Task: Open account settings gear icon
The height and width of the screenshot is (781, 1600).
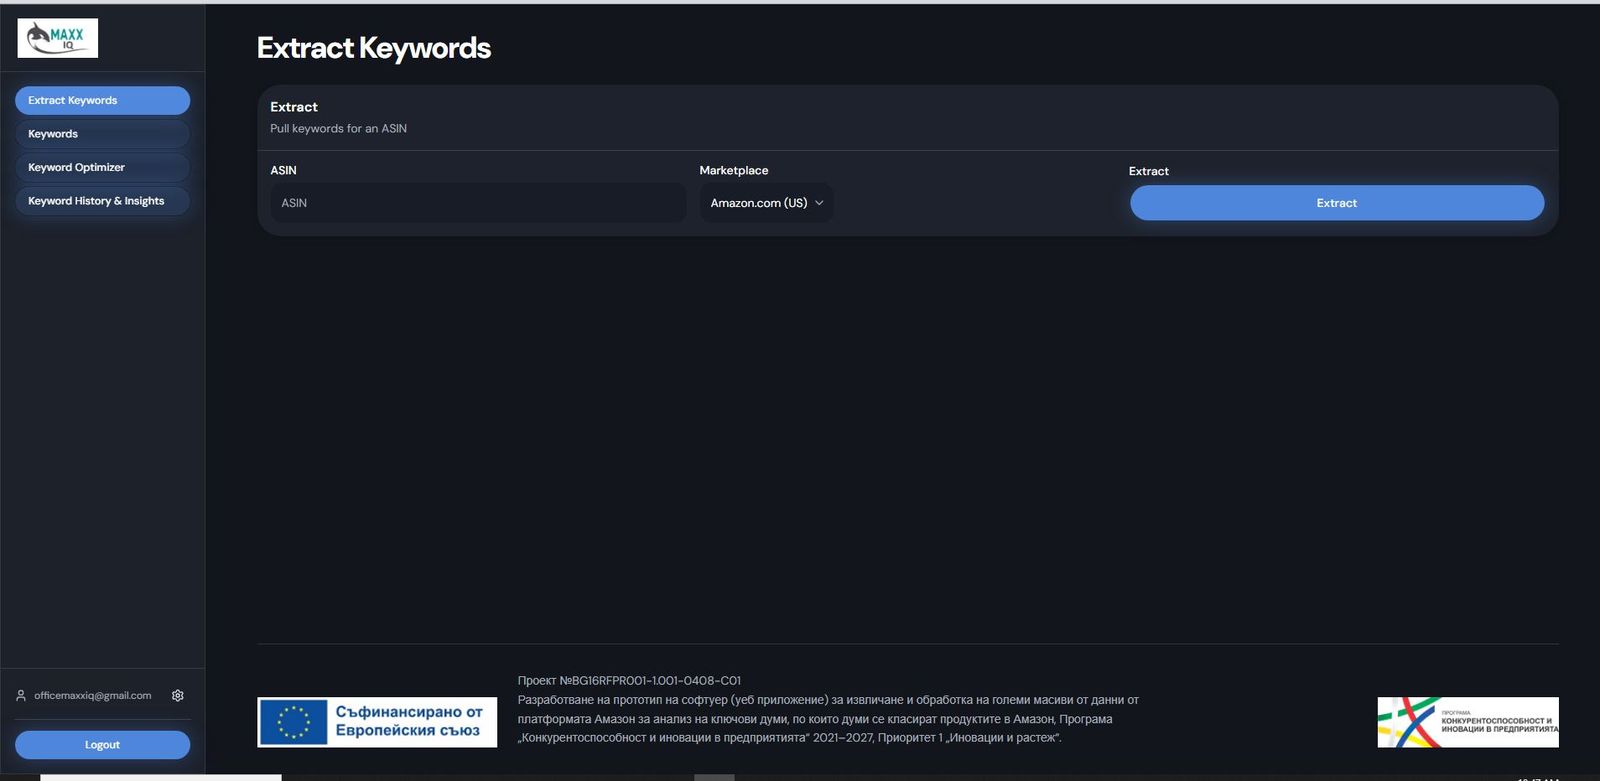Action: click(178, 696)
